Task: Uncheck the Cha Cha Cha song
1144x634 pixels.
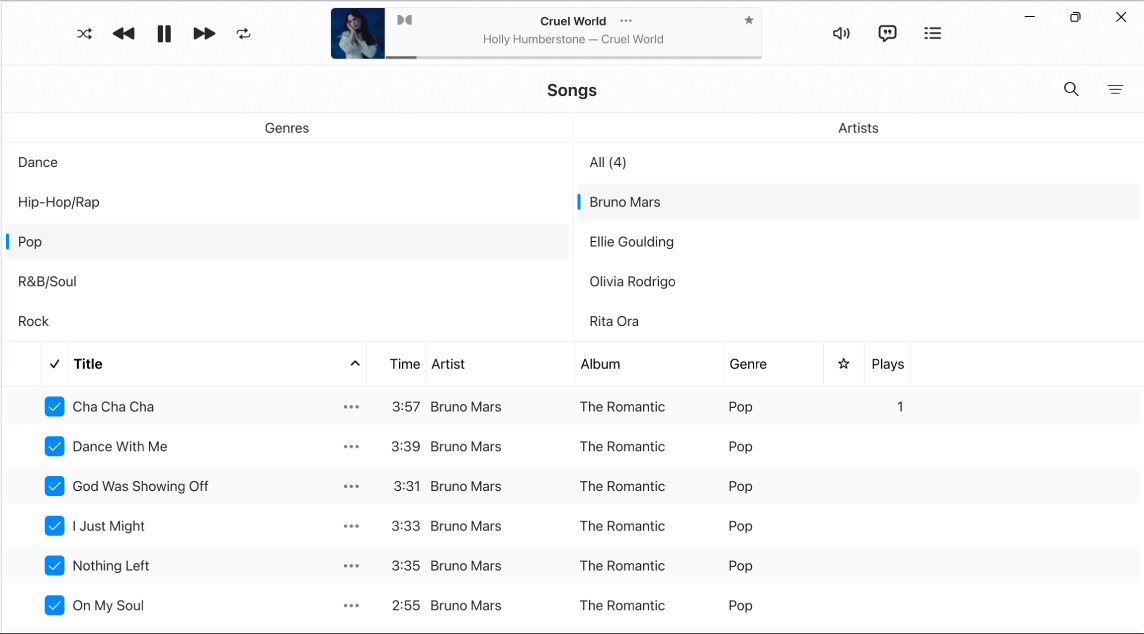Action: click(55, 406)
